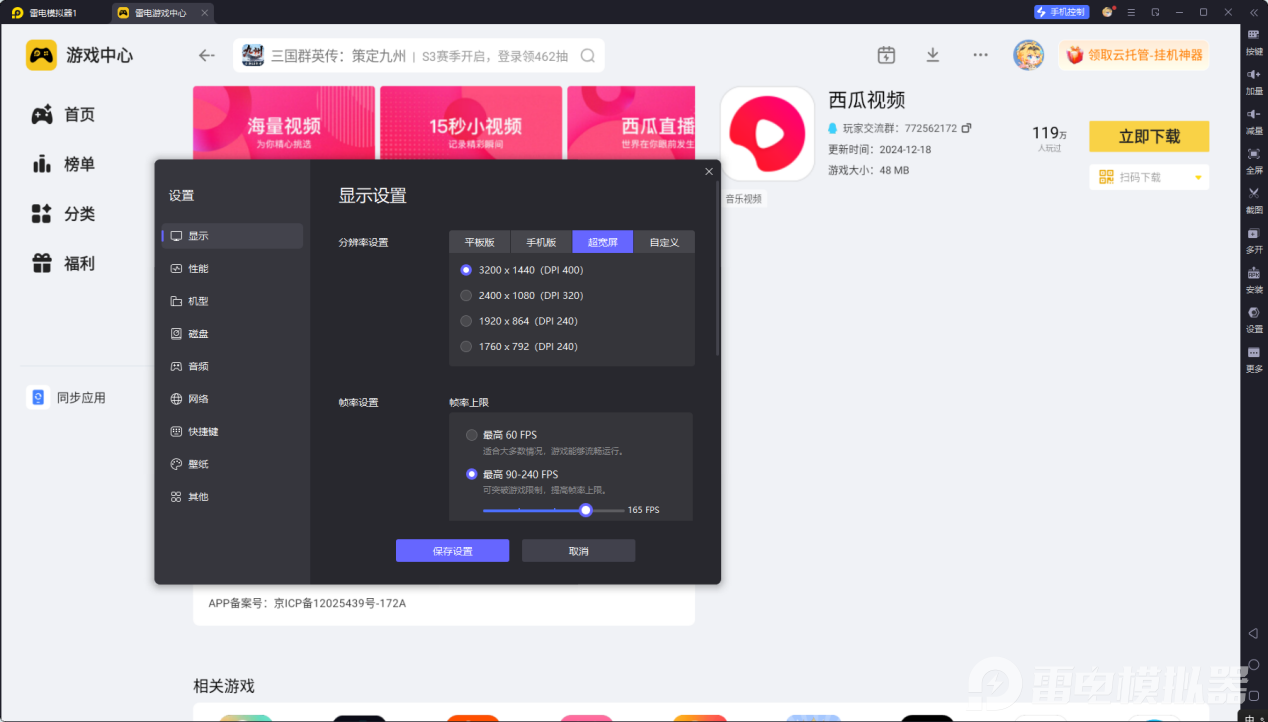Screen dimensions: 1268x722
Task: Open the anime profile avatar in game center
Action: point(1028,55)
